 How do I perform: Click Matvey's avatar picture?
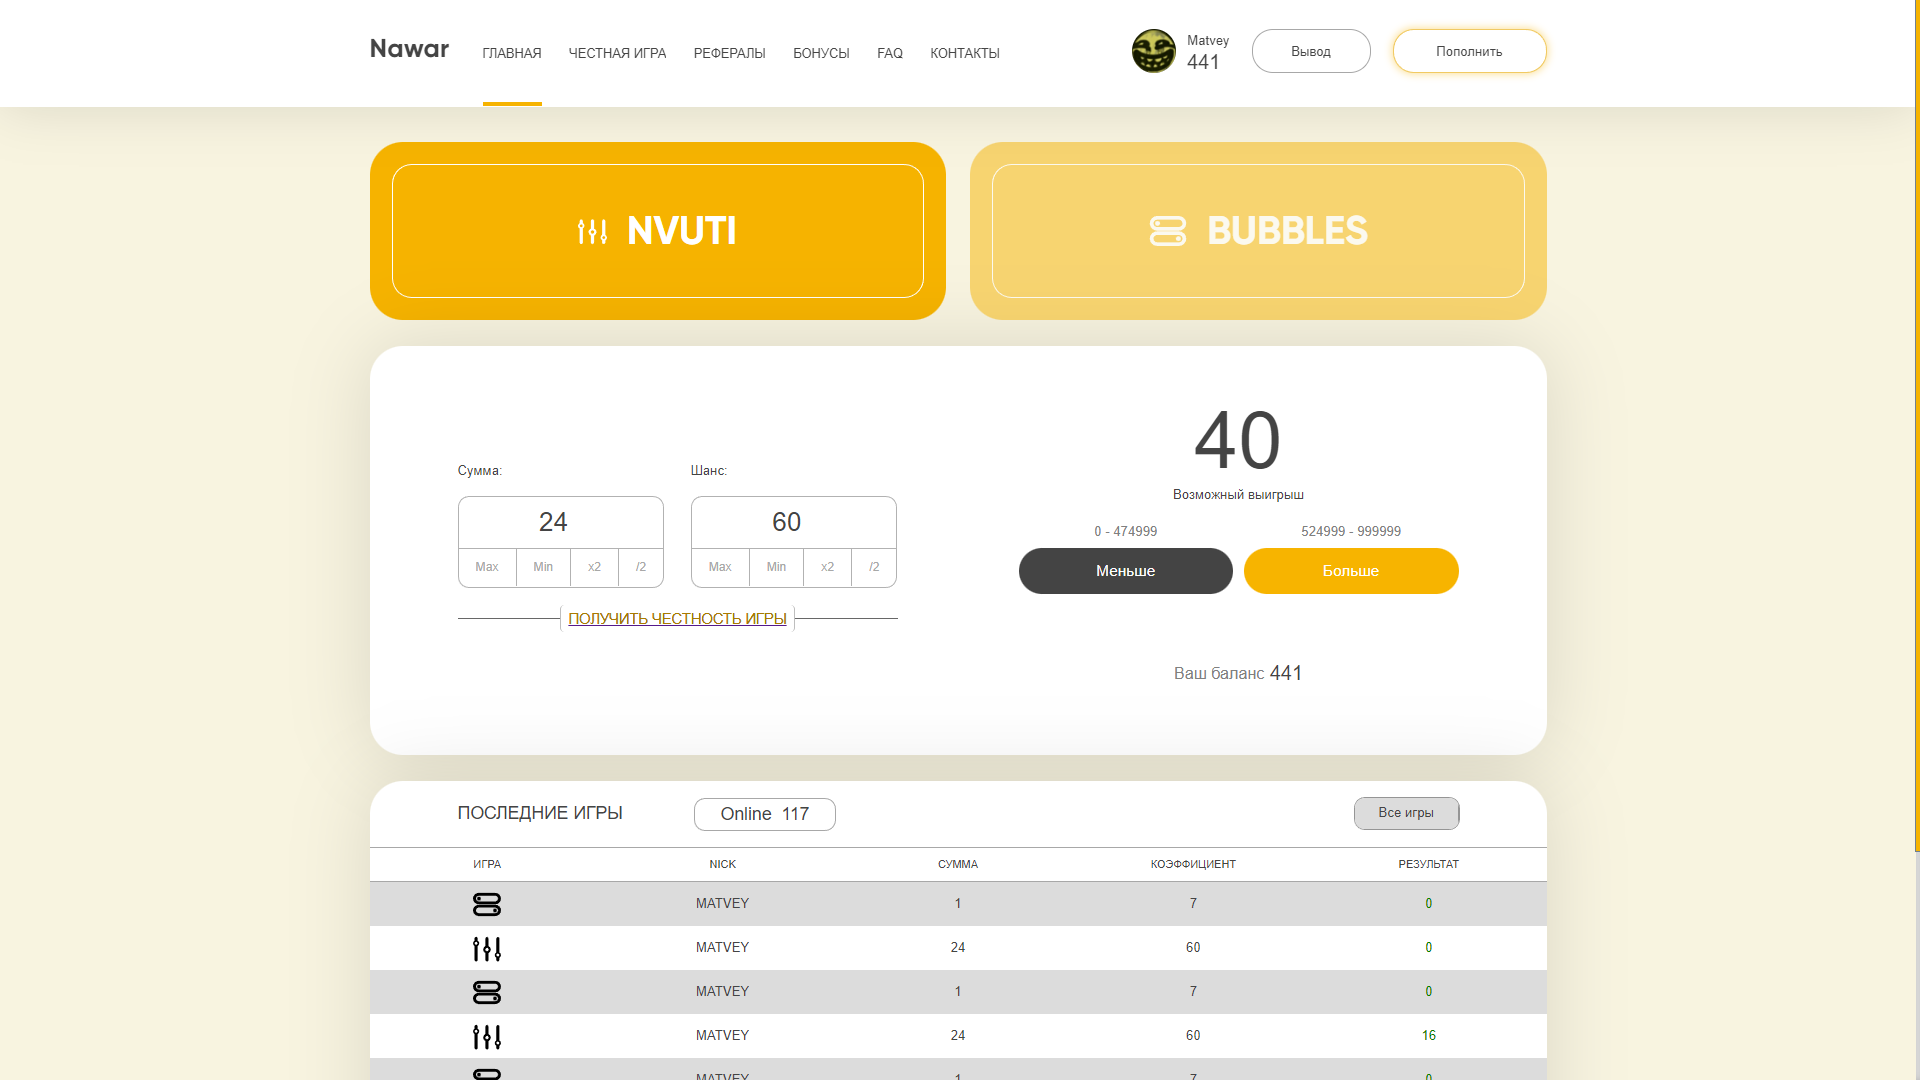pyautogui.click(x=1153, y=51)
